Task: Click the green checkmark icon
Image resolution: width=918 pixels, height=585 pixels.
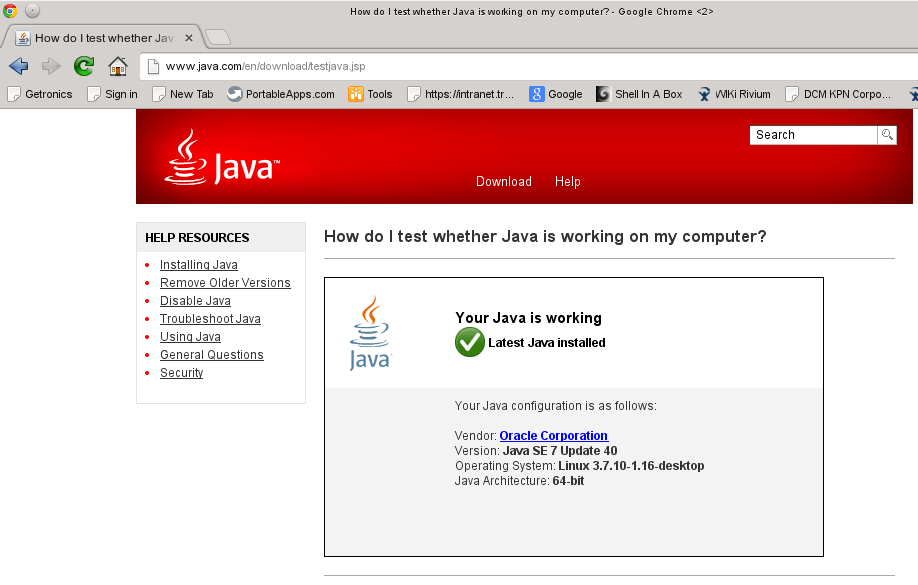Action: [470, 342]
